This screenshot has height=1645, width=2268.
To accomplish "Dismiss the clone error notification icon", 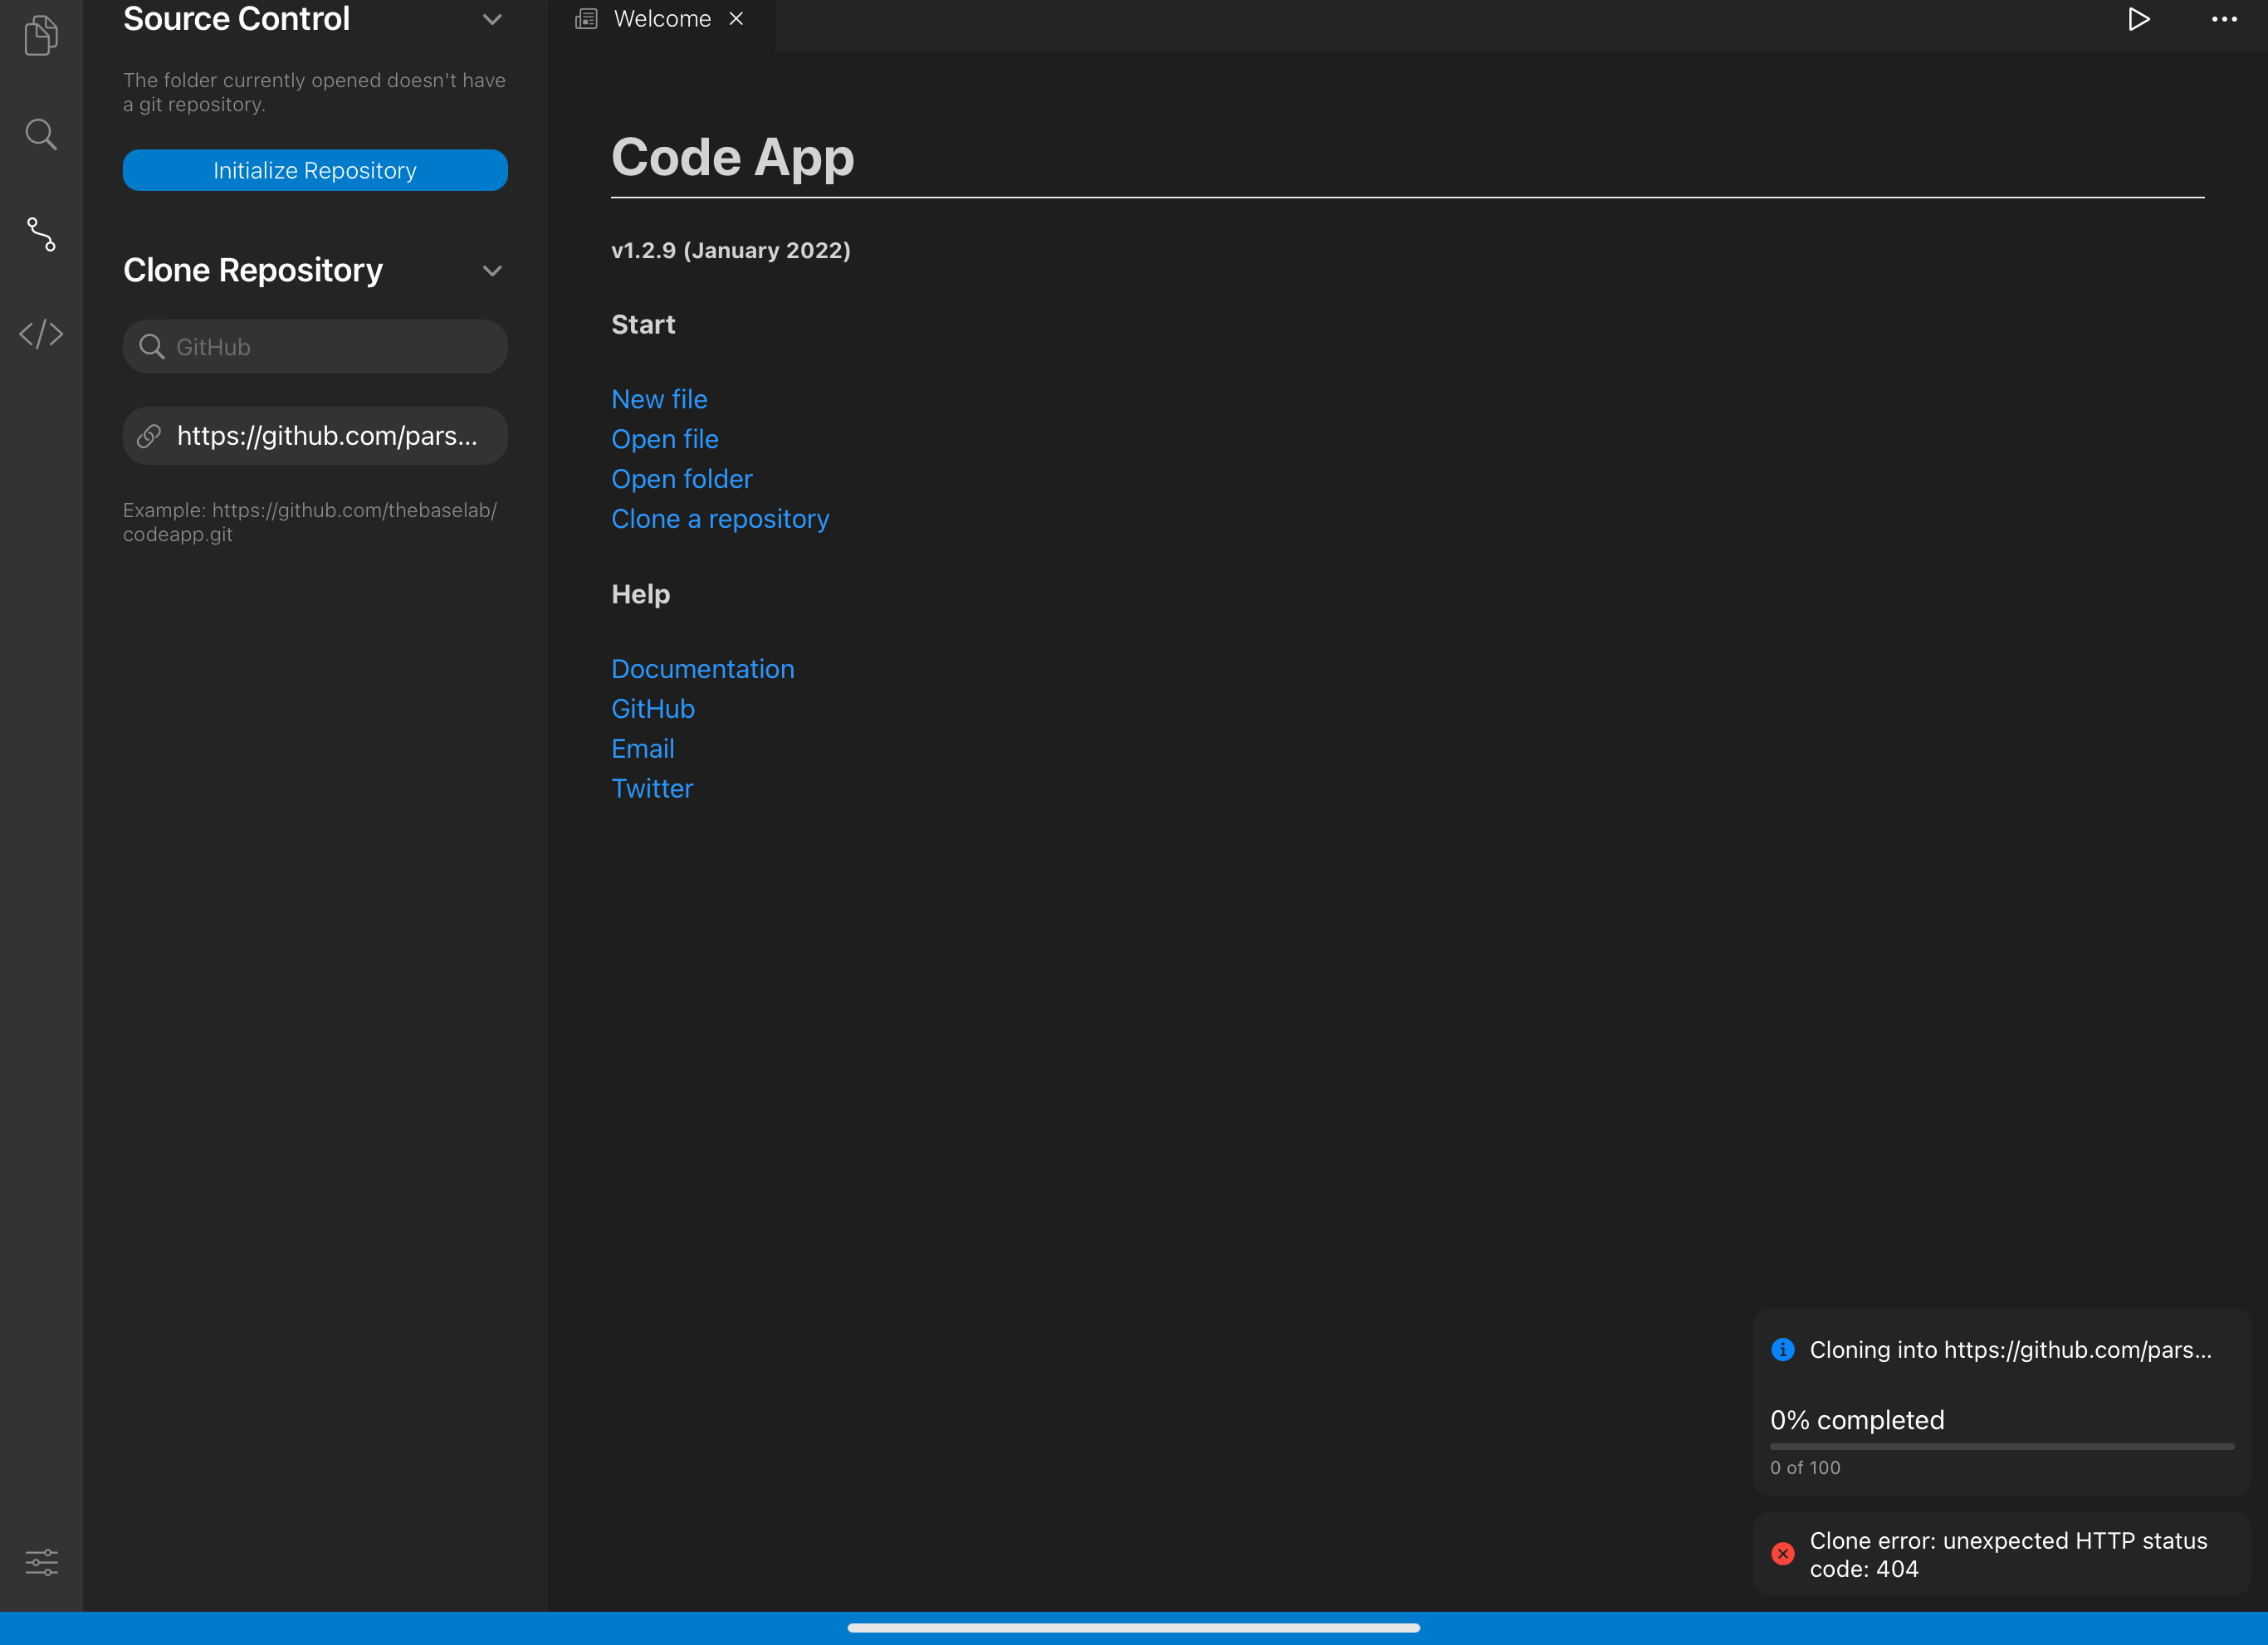I will [x=1784, y=1554].
